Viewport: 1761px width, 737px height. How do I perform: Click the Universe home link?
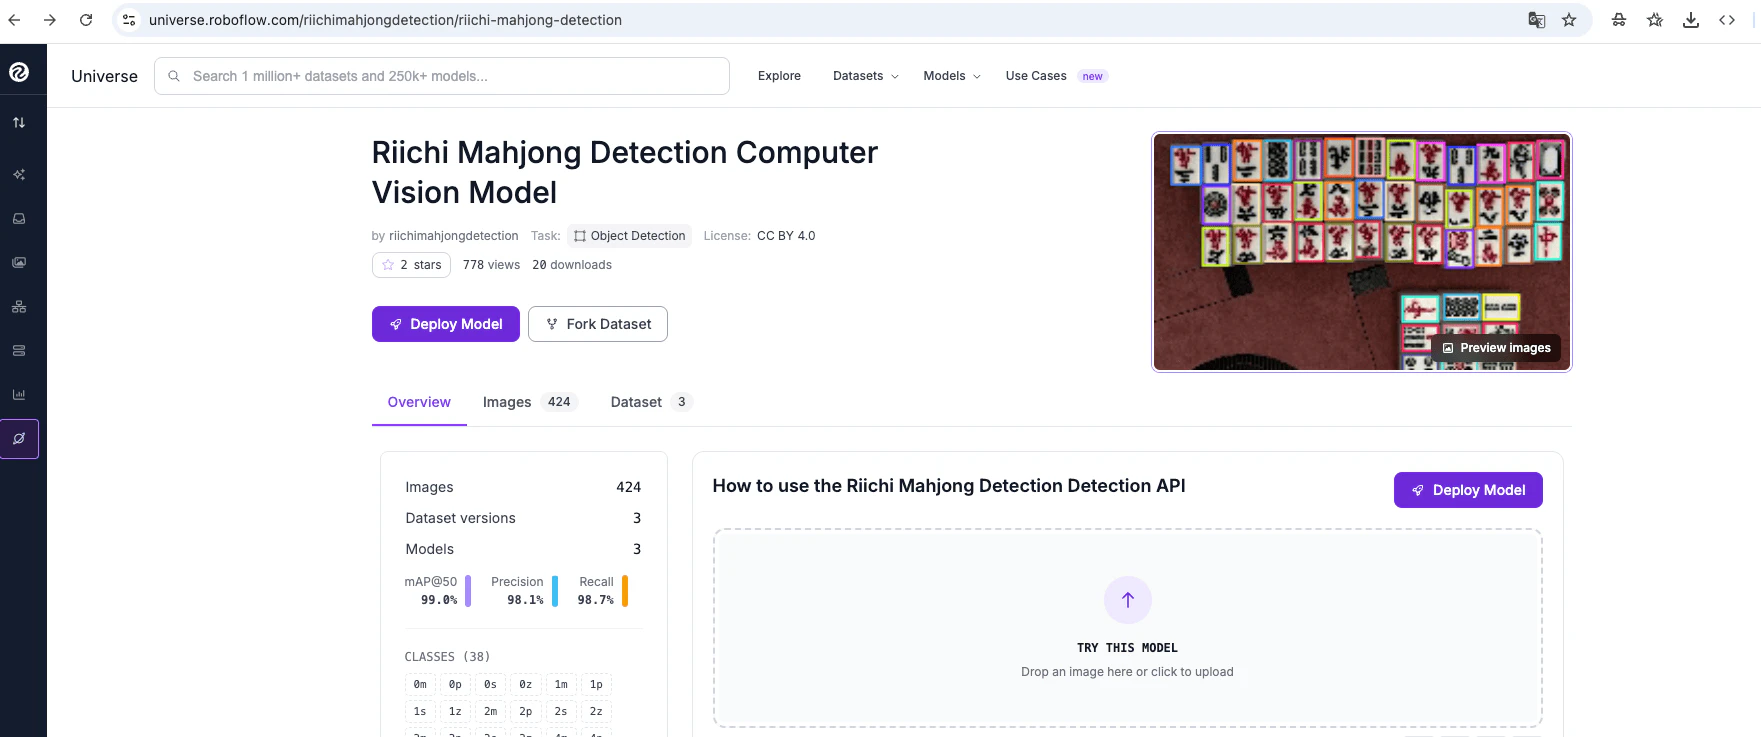pos(104,76)
